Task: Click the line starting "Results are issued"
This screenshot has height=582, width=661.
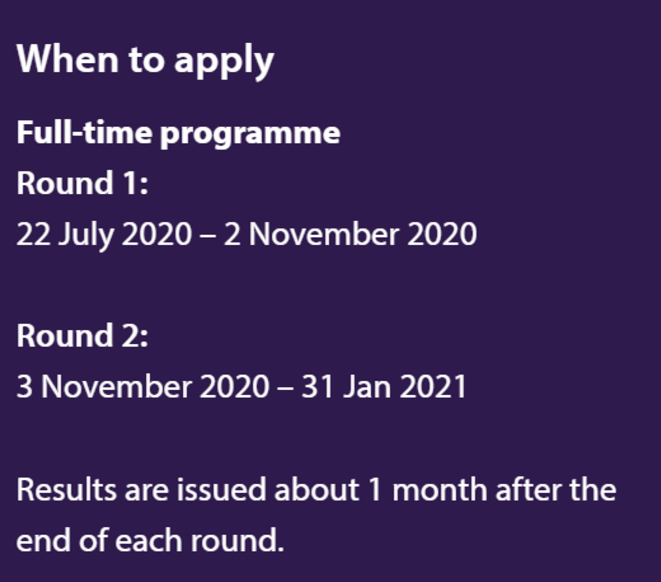Action: coord(316,490)
